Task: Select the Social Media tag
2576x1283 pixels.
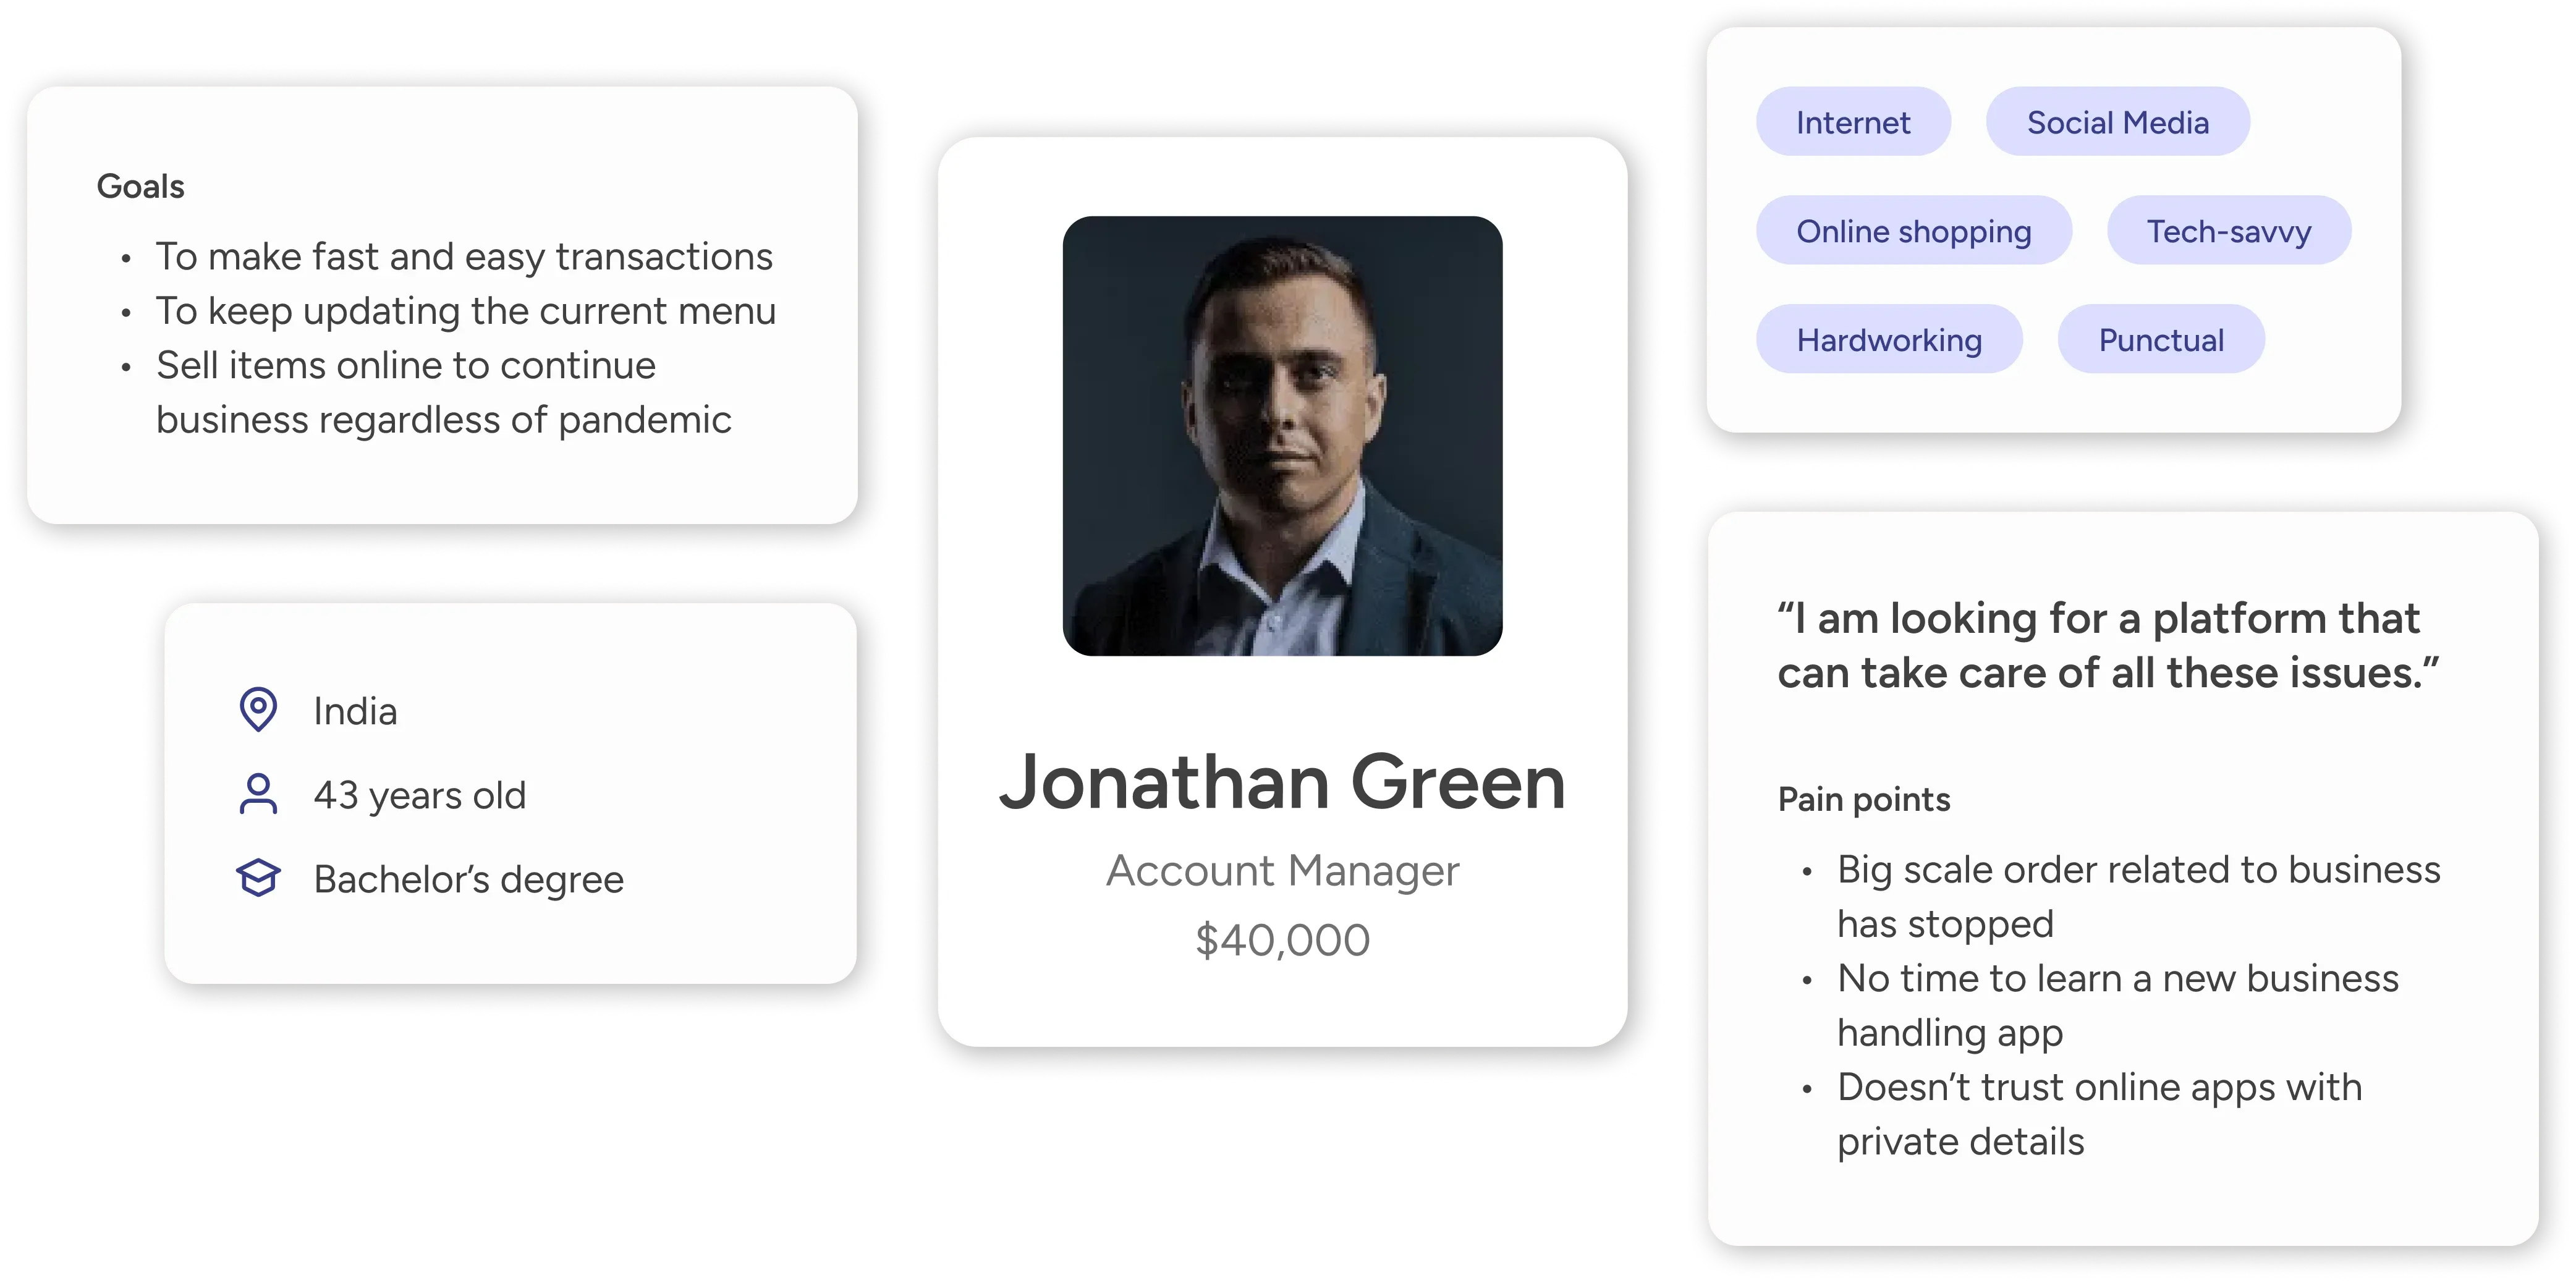Action: point(2117,122)
